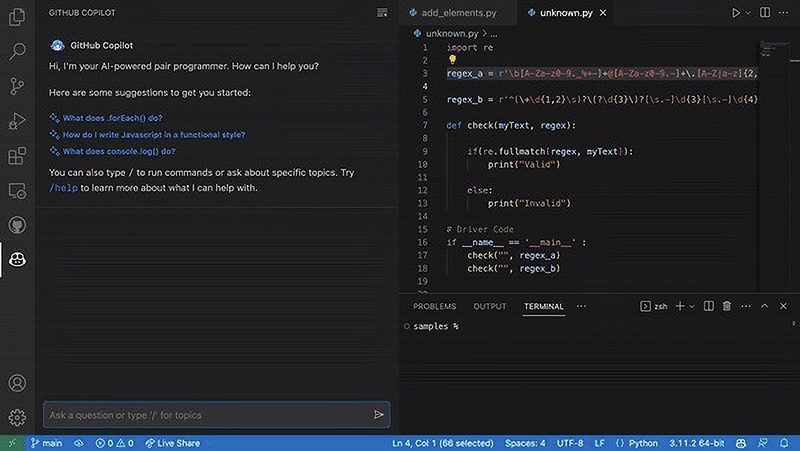
Task: Click line number 9 in editor gutter
Action: click(424, 152)
